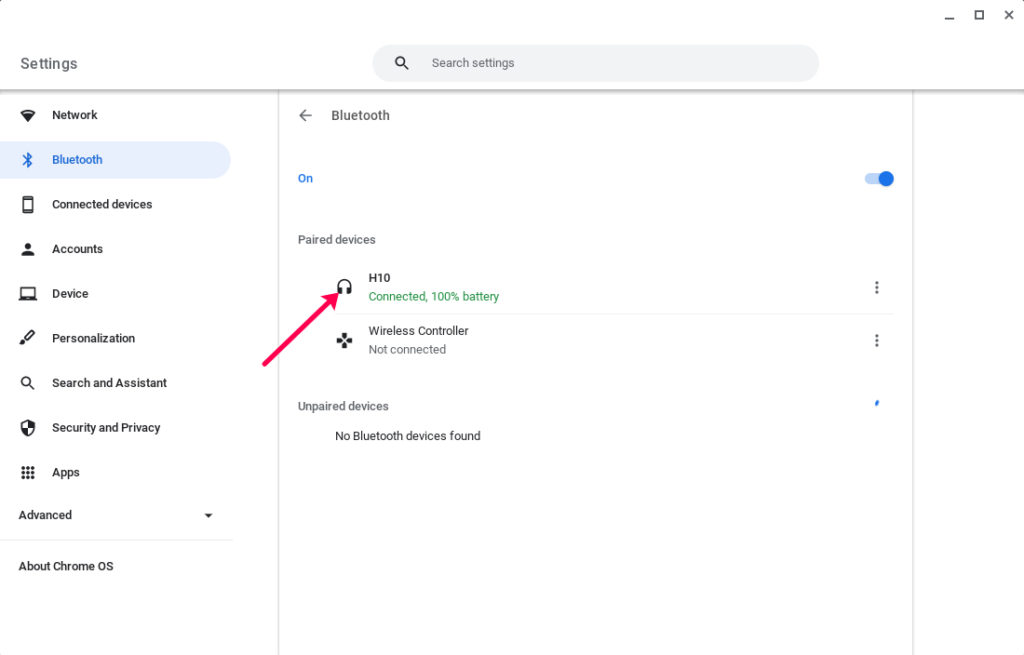1024x655 pixels.
Task: Select Bluetooth in the sidebar
Action: (x=116, y=160)
